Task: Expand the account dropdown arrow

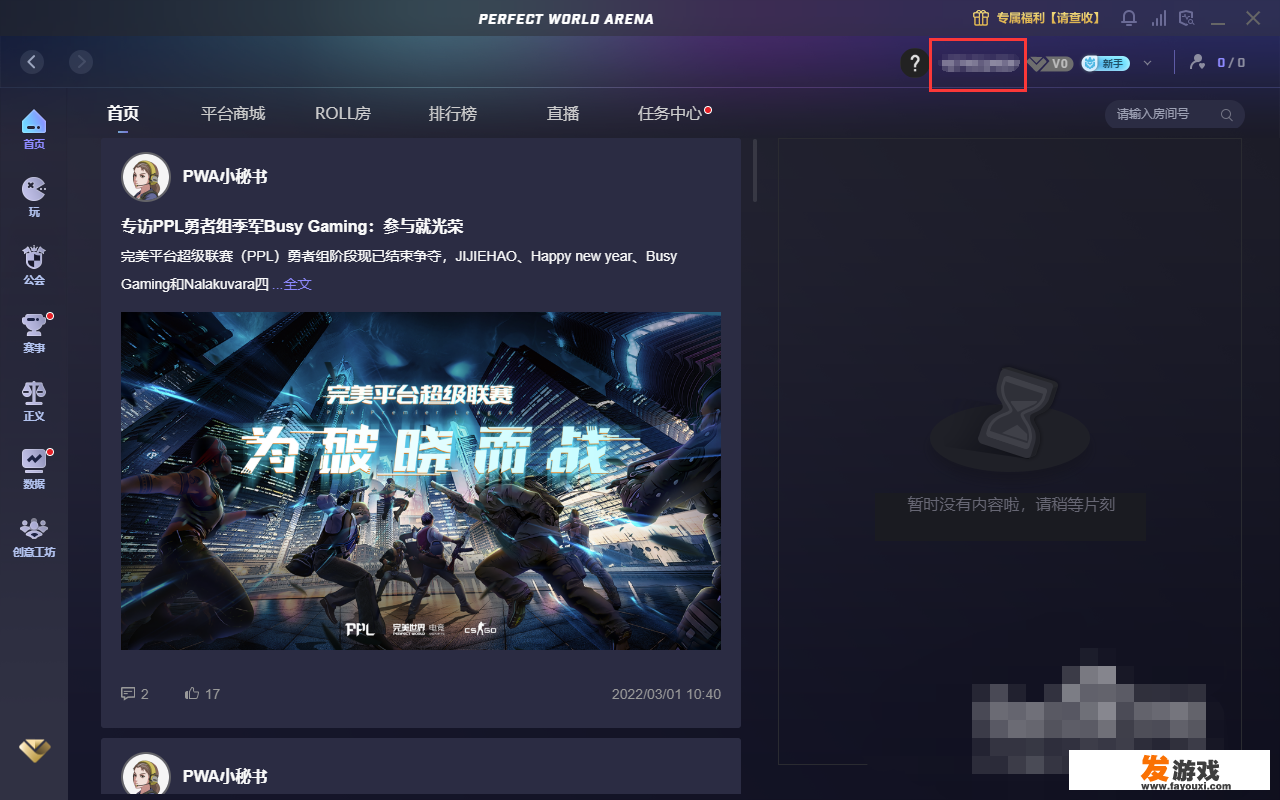Action: pyautogui.click(x=1147, y=63)
